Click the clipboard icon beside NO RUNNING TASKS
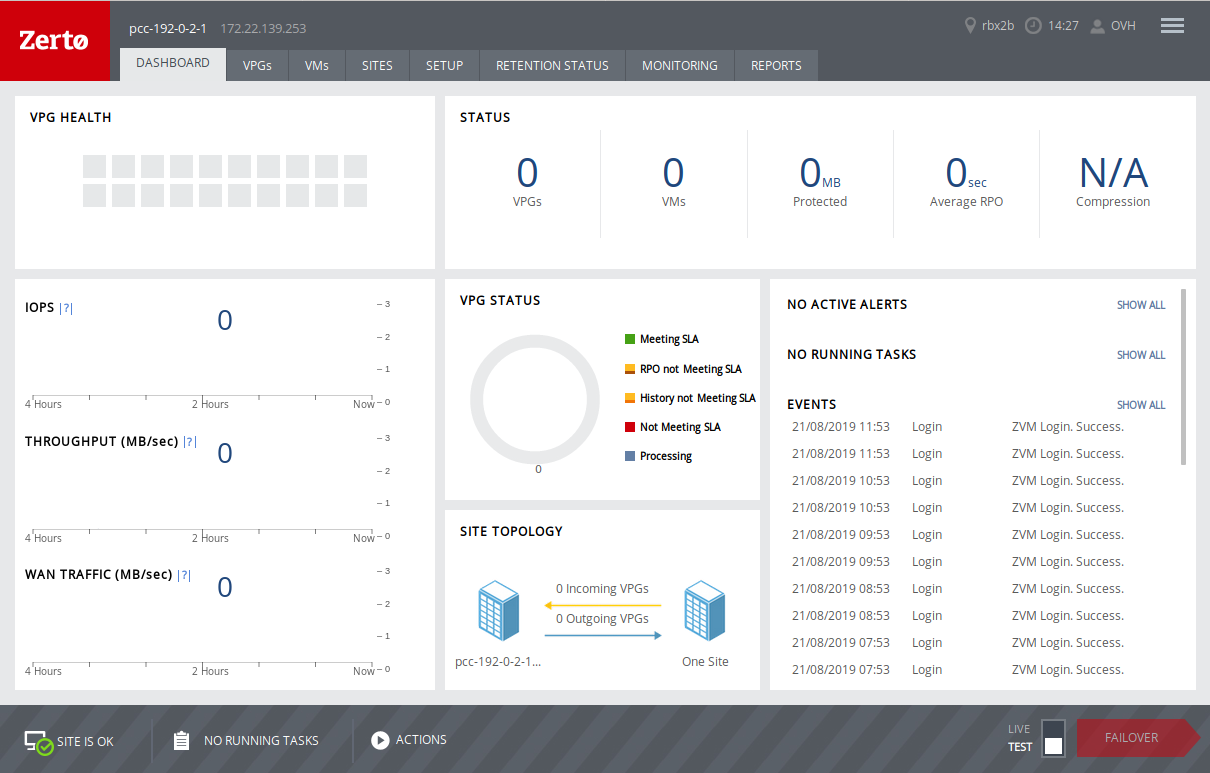The width and height of the screenshot is (1210, 773). [x=181, y=740]
